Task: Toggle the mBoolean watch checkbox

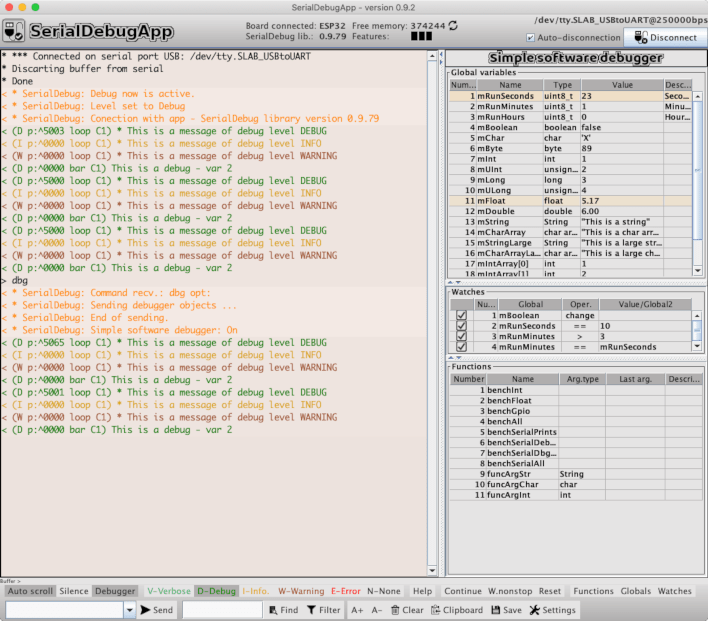Action: click(x=461, y=315)
